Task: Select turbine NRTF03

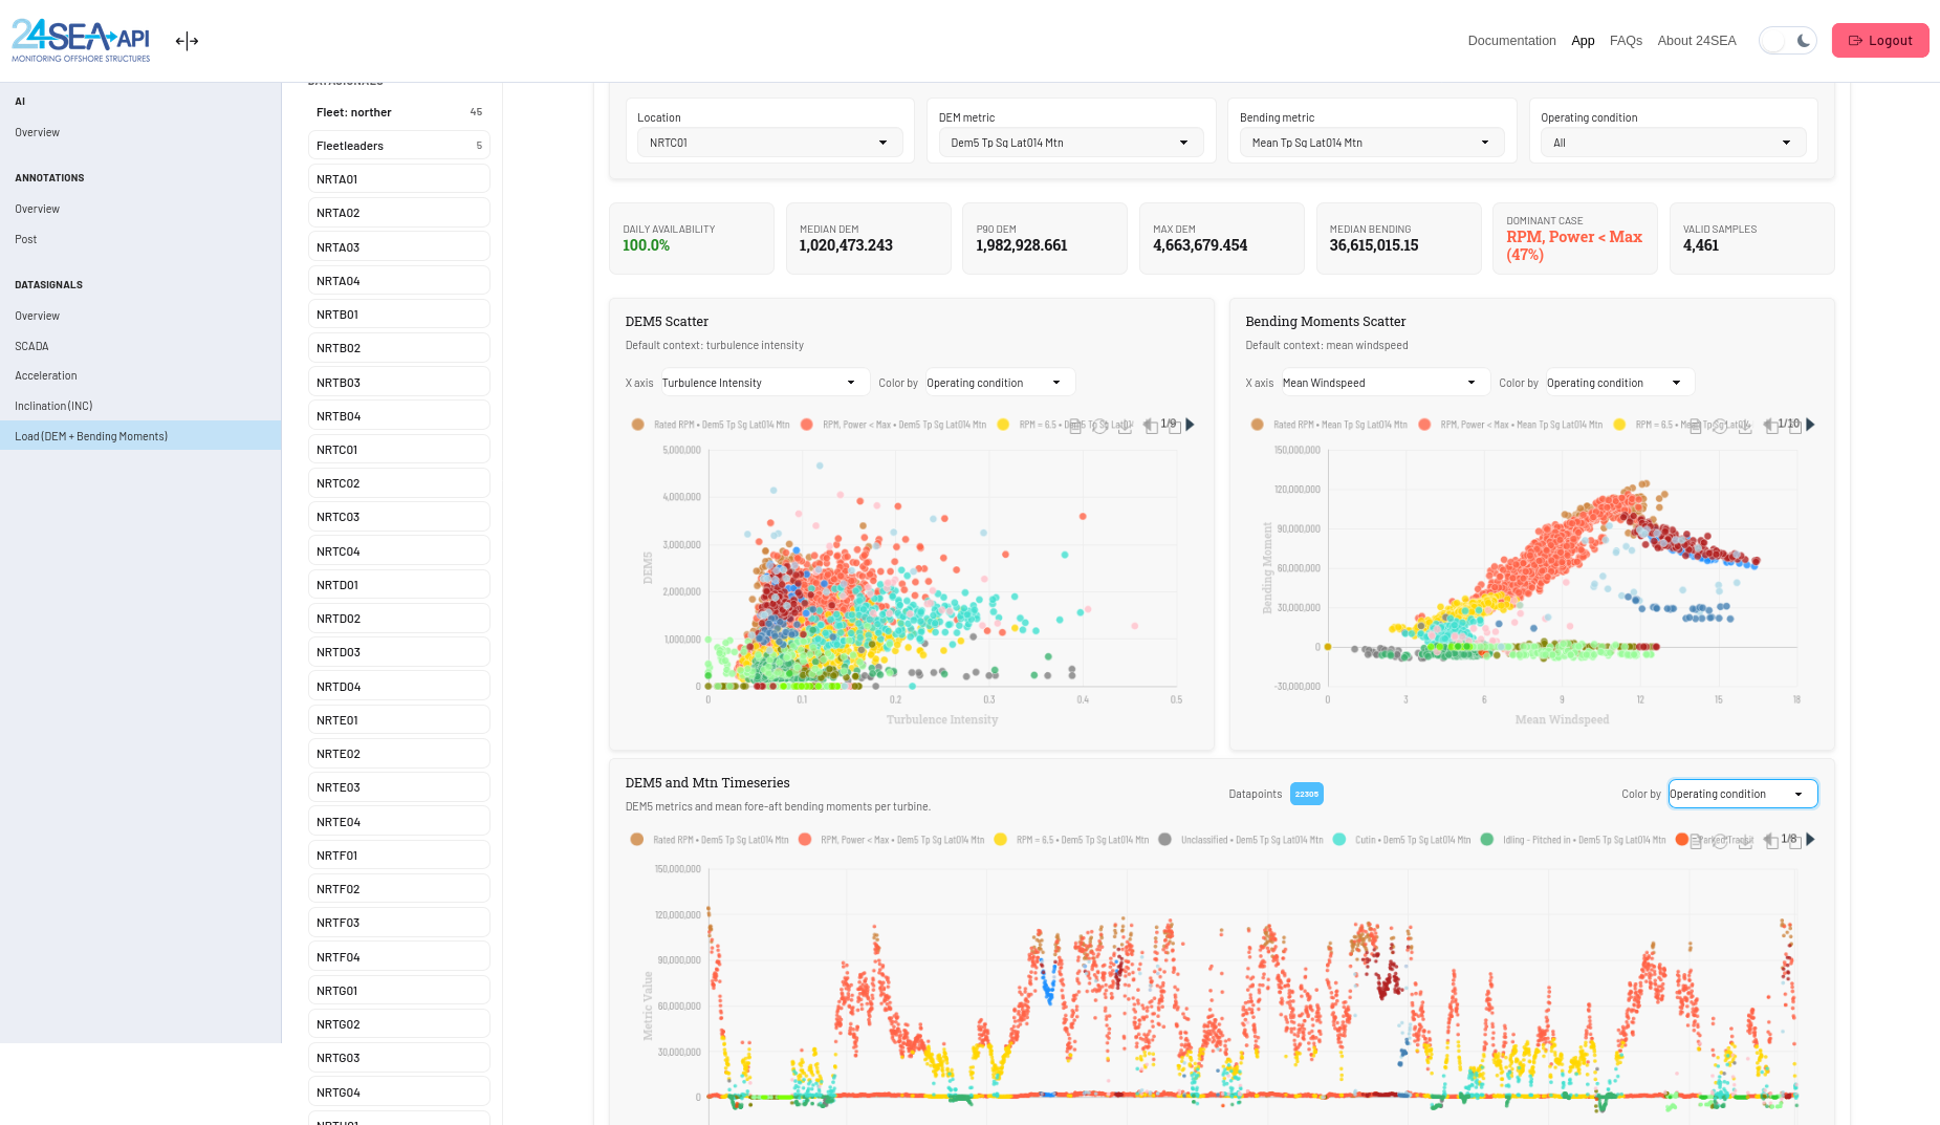Action: pyautogui.click(x=399, y=922)
